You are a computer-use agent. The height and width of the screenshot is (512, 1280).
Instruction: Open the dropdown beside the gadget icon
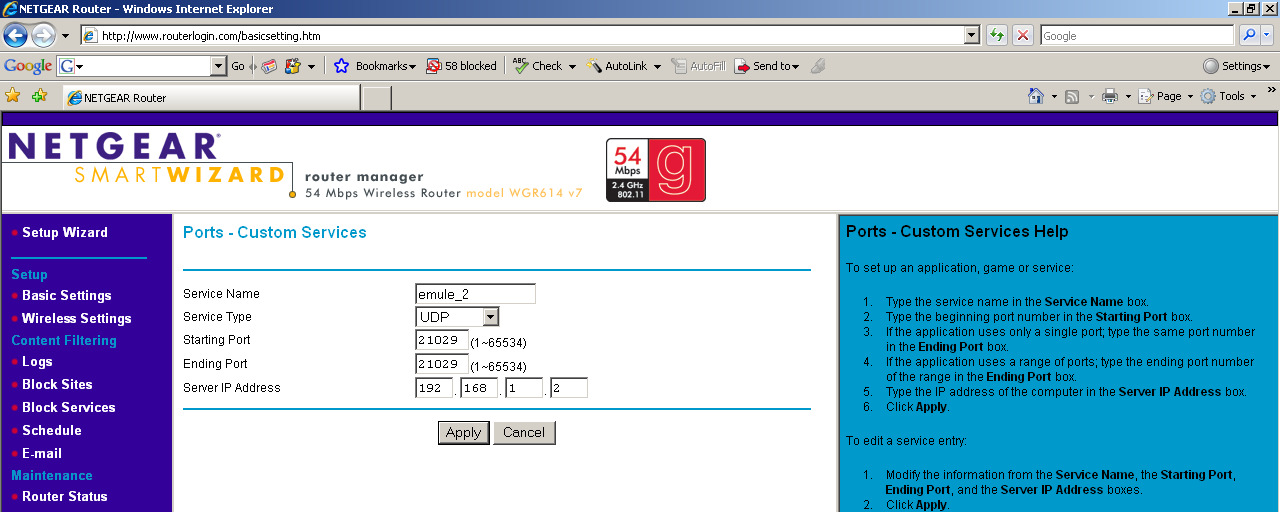click(x=311, y=66)
